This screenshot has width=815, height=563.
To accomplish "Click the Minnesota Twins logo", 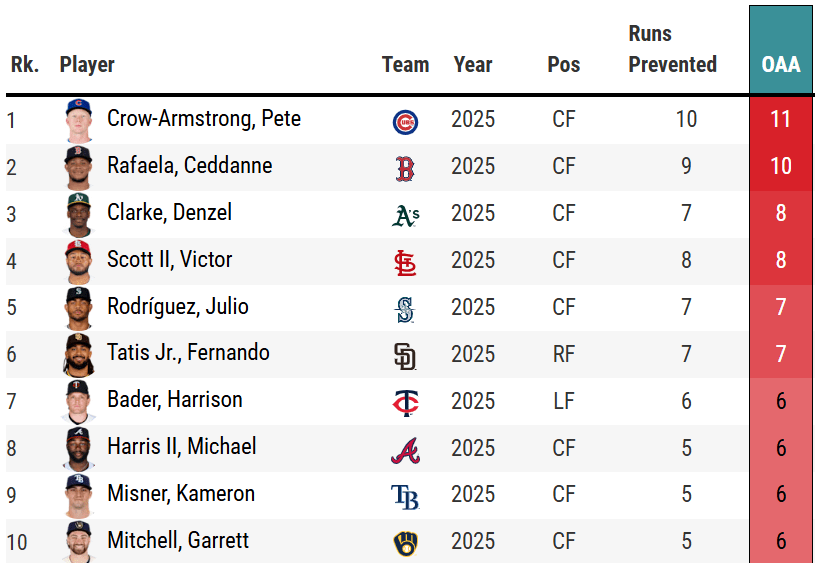I will [405, 403].
